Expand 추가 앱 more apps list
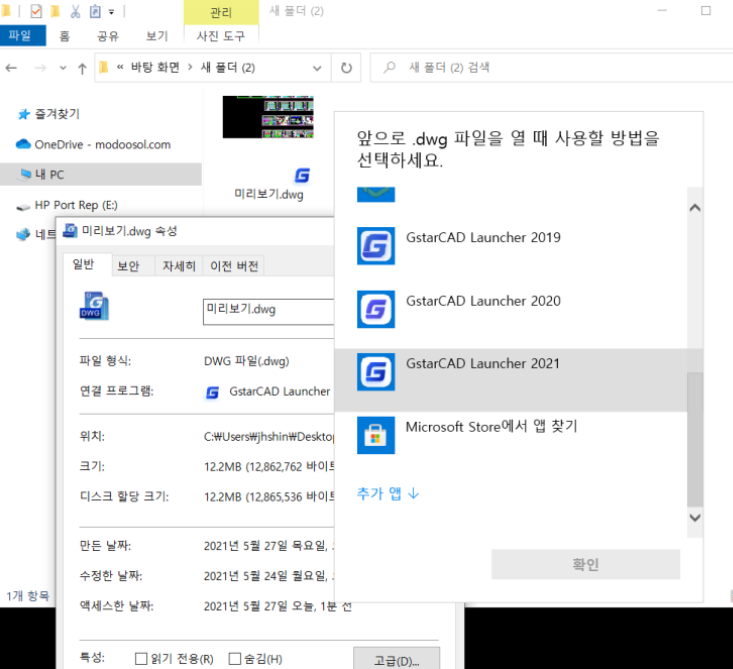Viewport: 733px width, 669px height. 388,493
